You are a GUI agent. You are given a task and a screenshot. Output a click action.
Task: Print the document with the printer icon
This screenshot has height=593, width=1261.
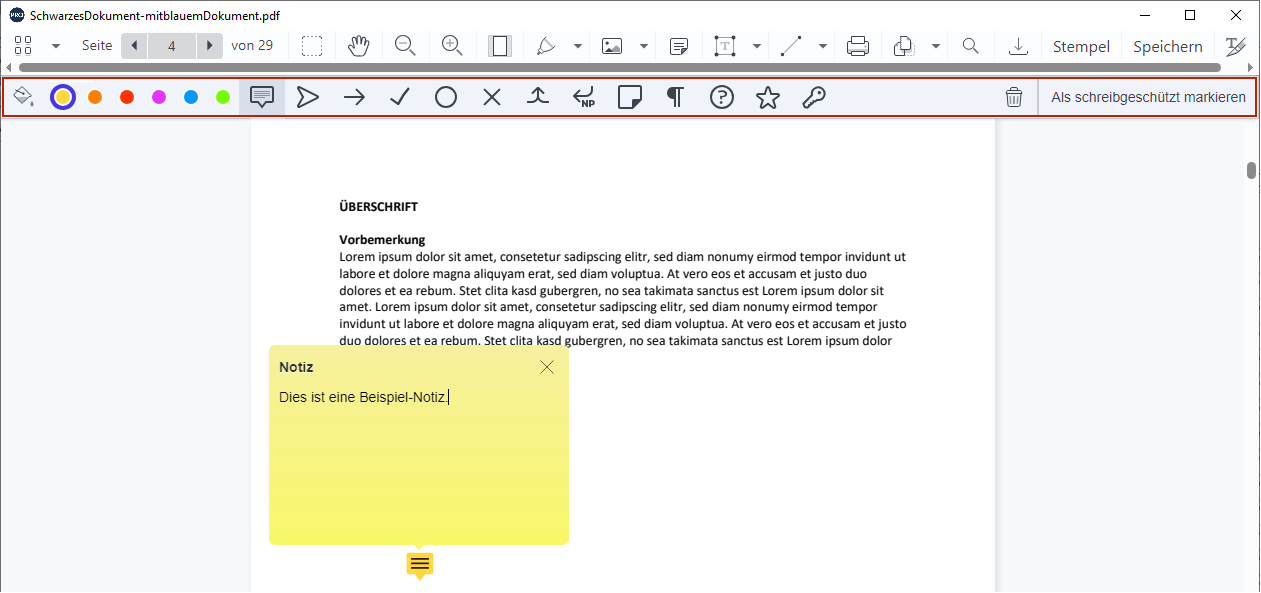[857, 46]
